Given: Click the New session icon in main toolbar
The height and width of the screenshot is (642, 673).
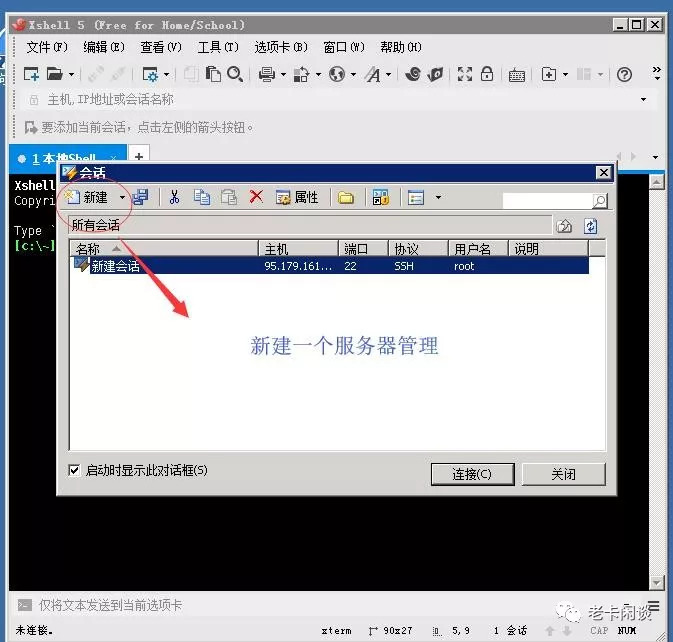Looking at the screenshot, I should pos(31,74).
